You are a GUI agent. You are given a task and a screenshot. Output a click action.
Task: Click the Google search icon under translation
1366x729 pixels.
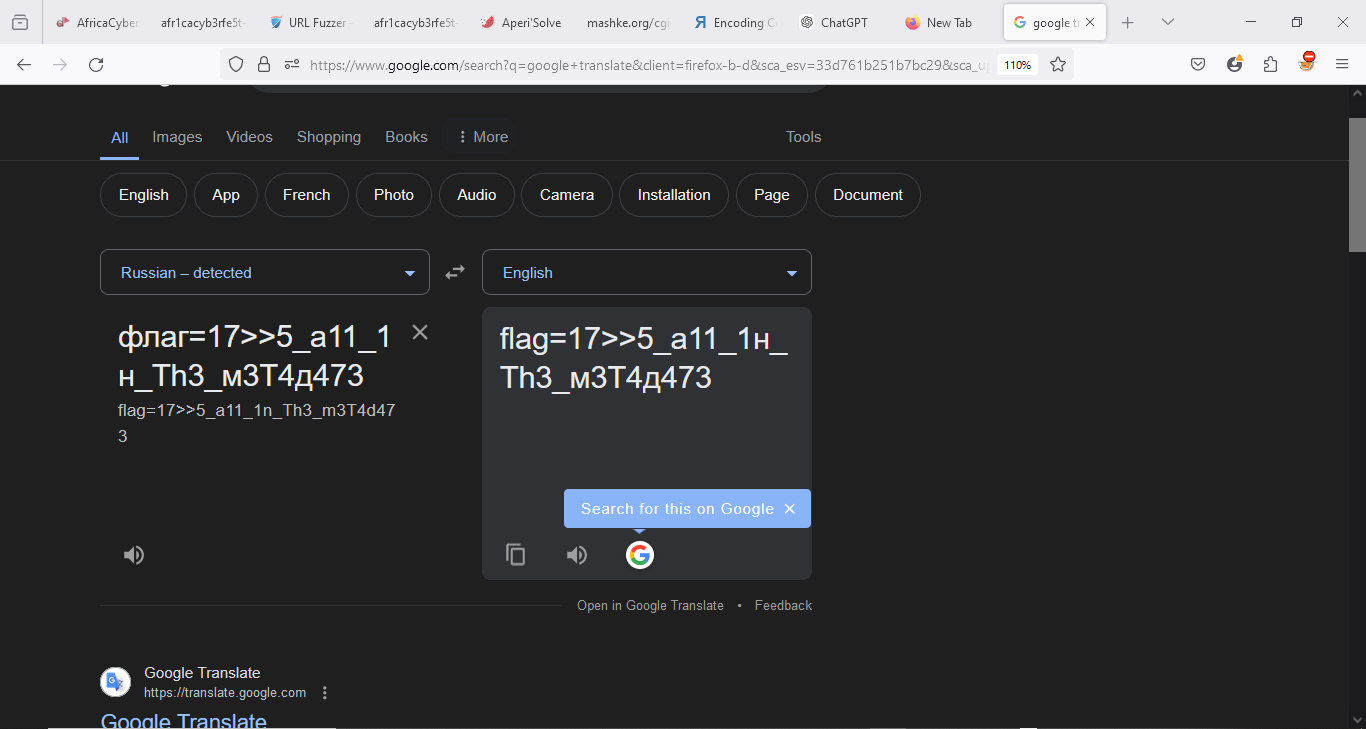pos(640,555)
